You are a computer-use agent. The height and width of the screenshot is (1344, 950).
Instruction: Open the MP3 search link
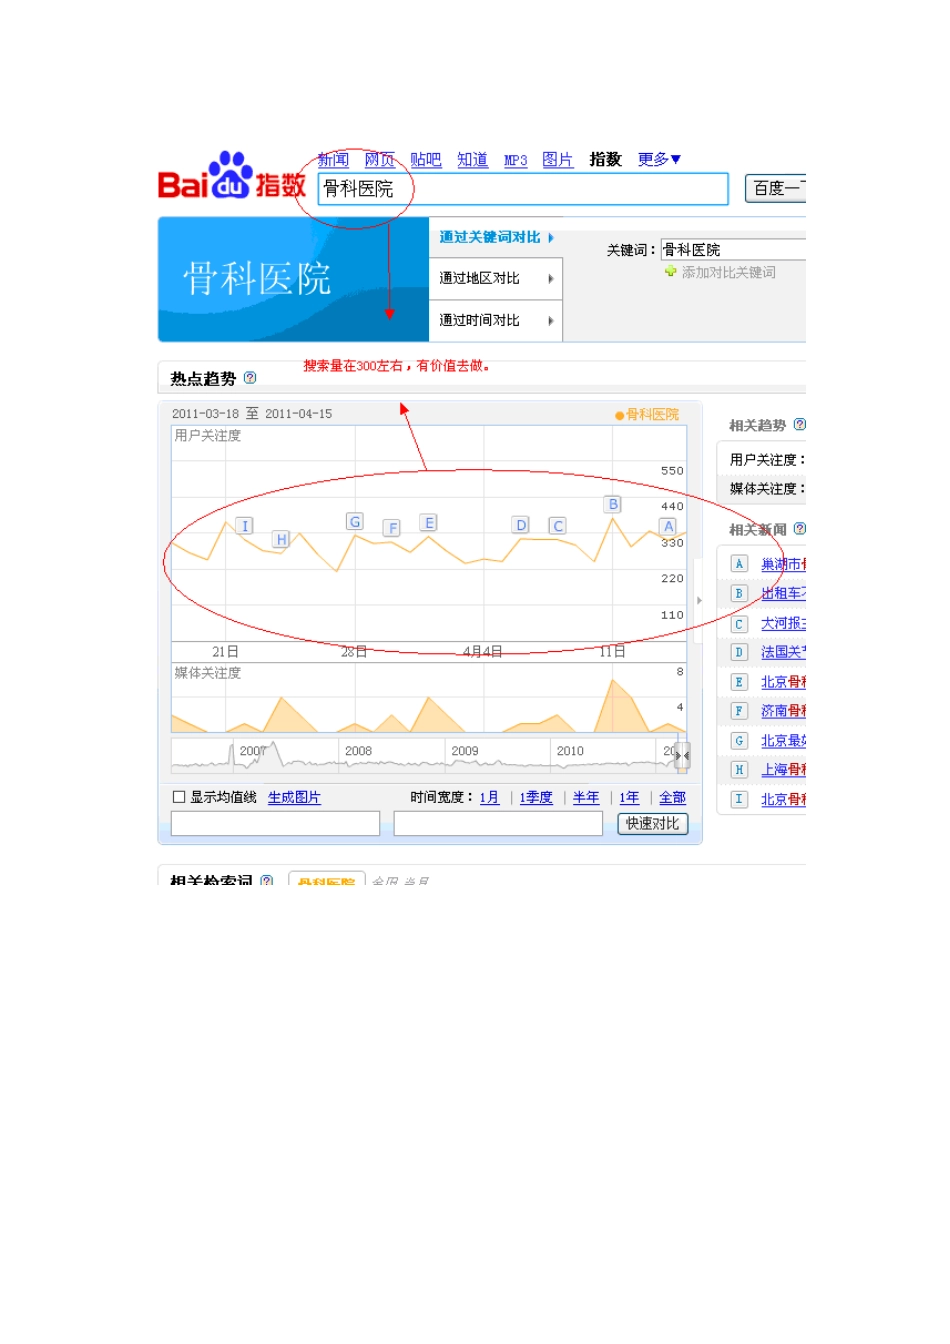(515, 160)
